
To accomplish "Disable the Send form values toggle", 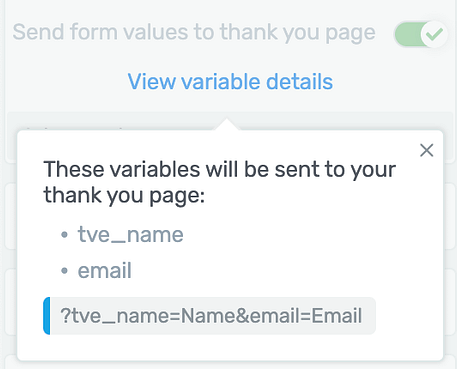I will coord(421,34).
